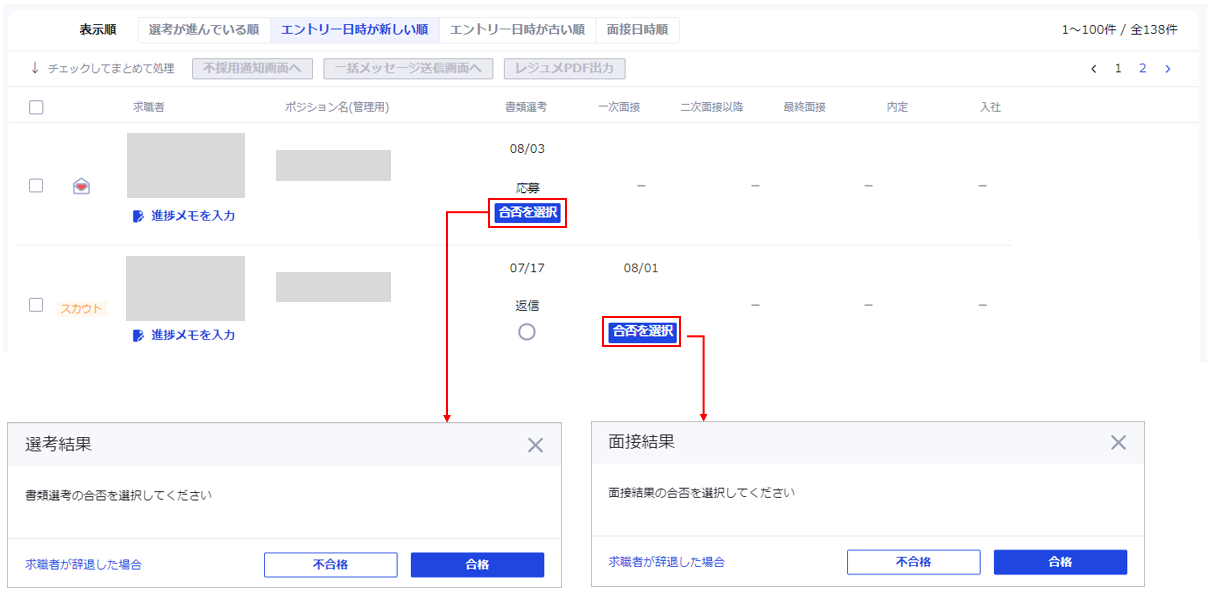The height and width of the screenshot is (592, 1209).
Task: Click the circle icon under 返信
Action: (527, 332)
